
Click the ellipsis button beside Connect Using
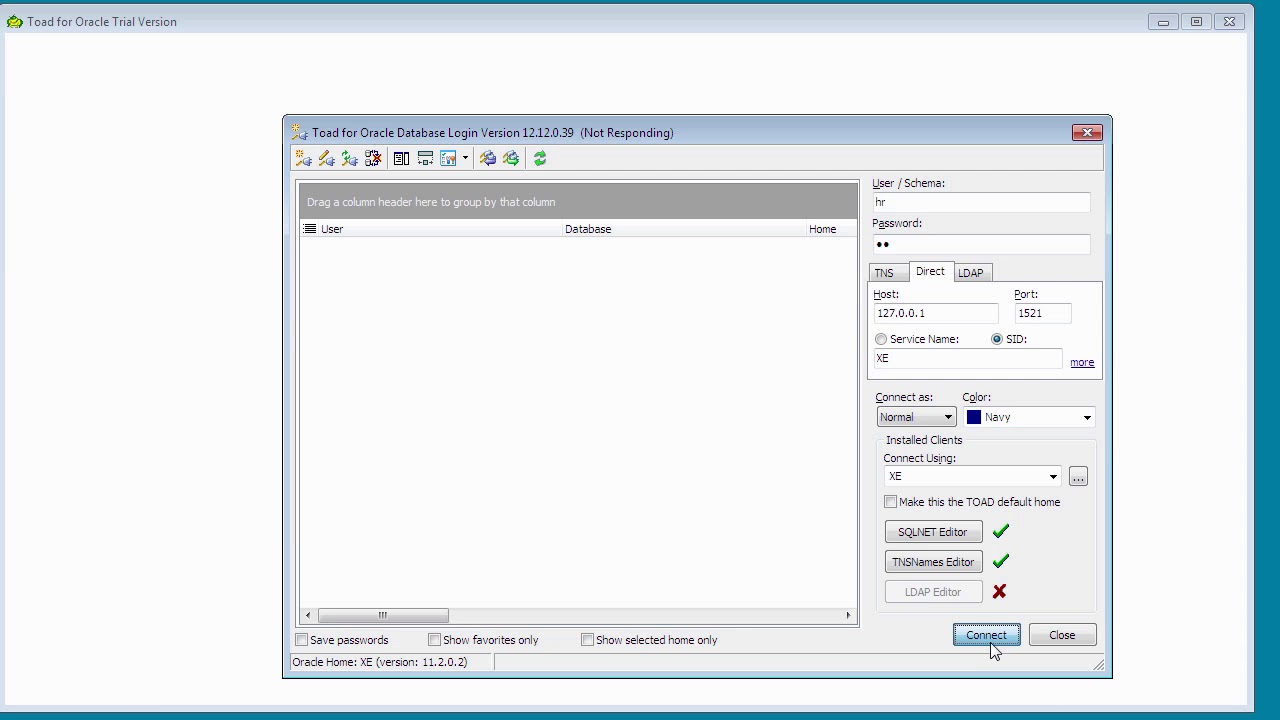[1078, 477]
